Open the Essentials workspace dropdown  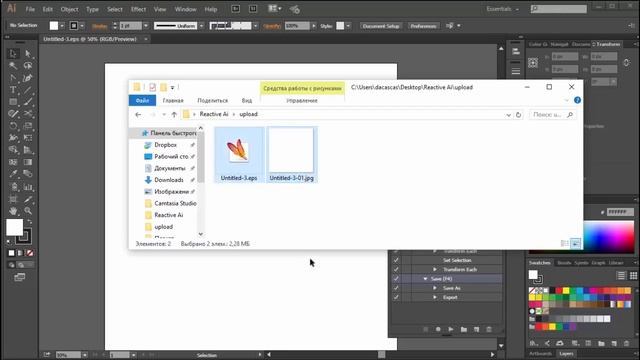click(503, 9)
